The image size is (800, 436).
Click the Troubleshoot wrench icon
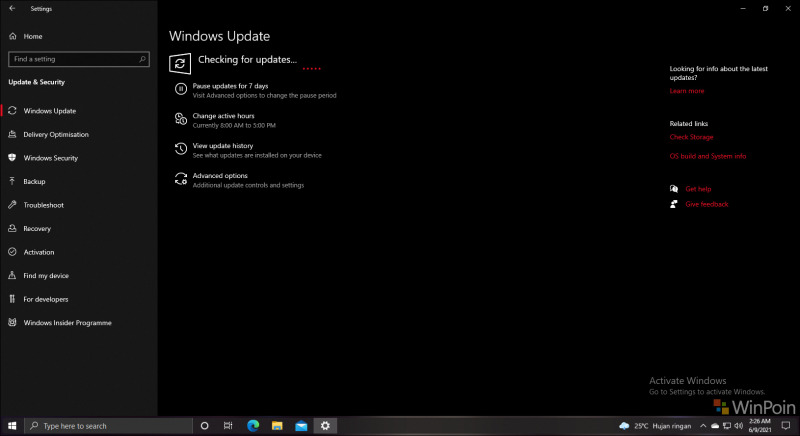[12, 204]
